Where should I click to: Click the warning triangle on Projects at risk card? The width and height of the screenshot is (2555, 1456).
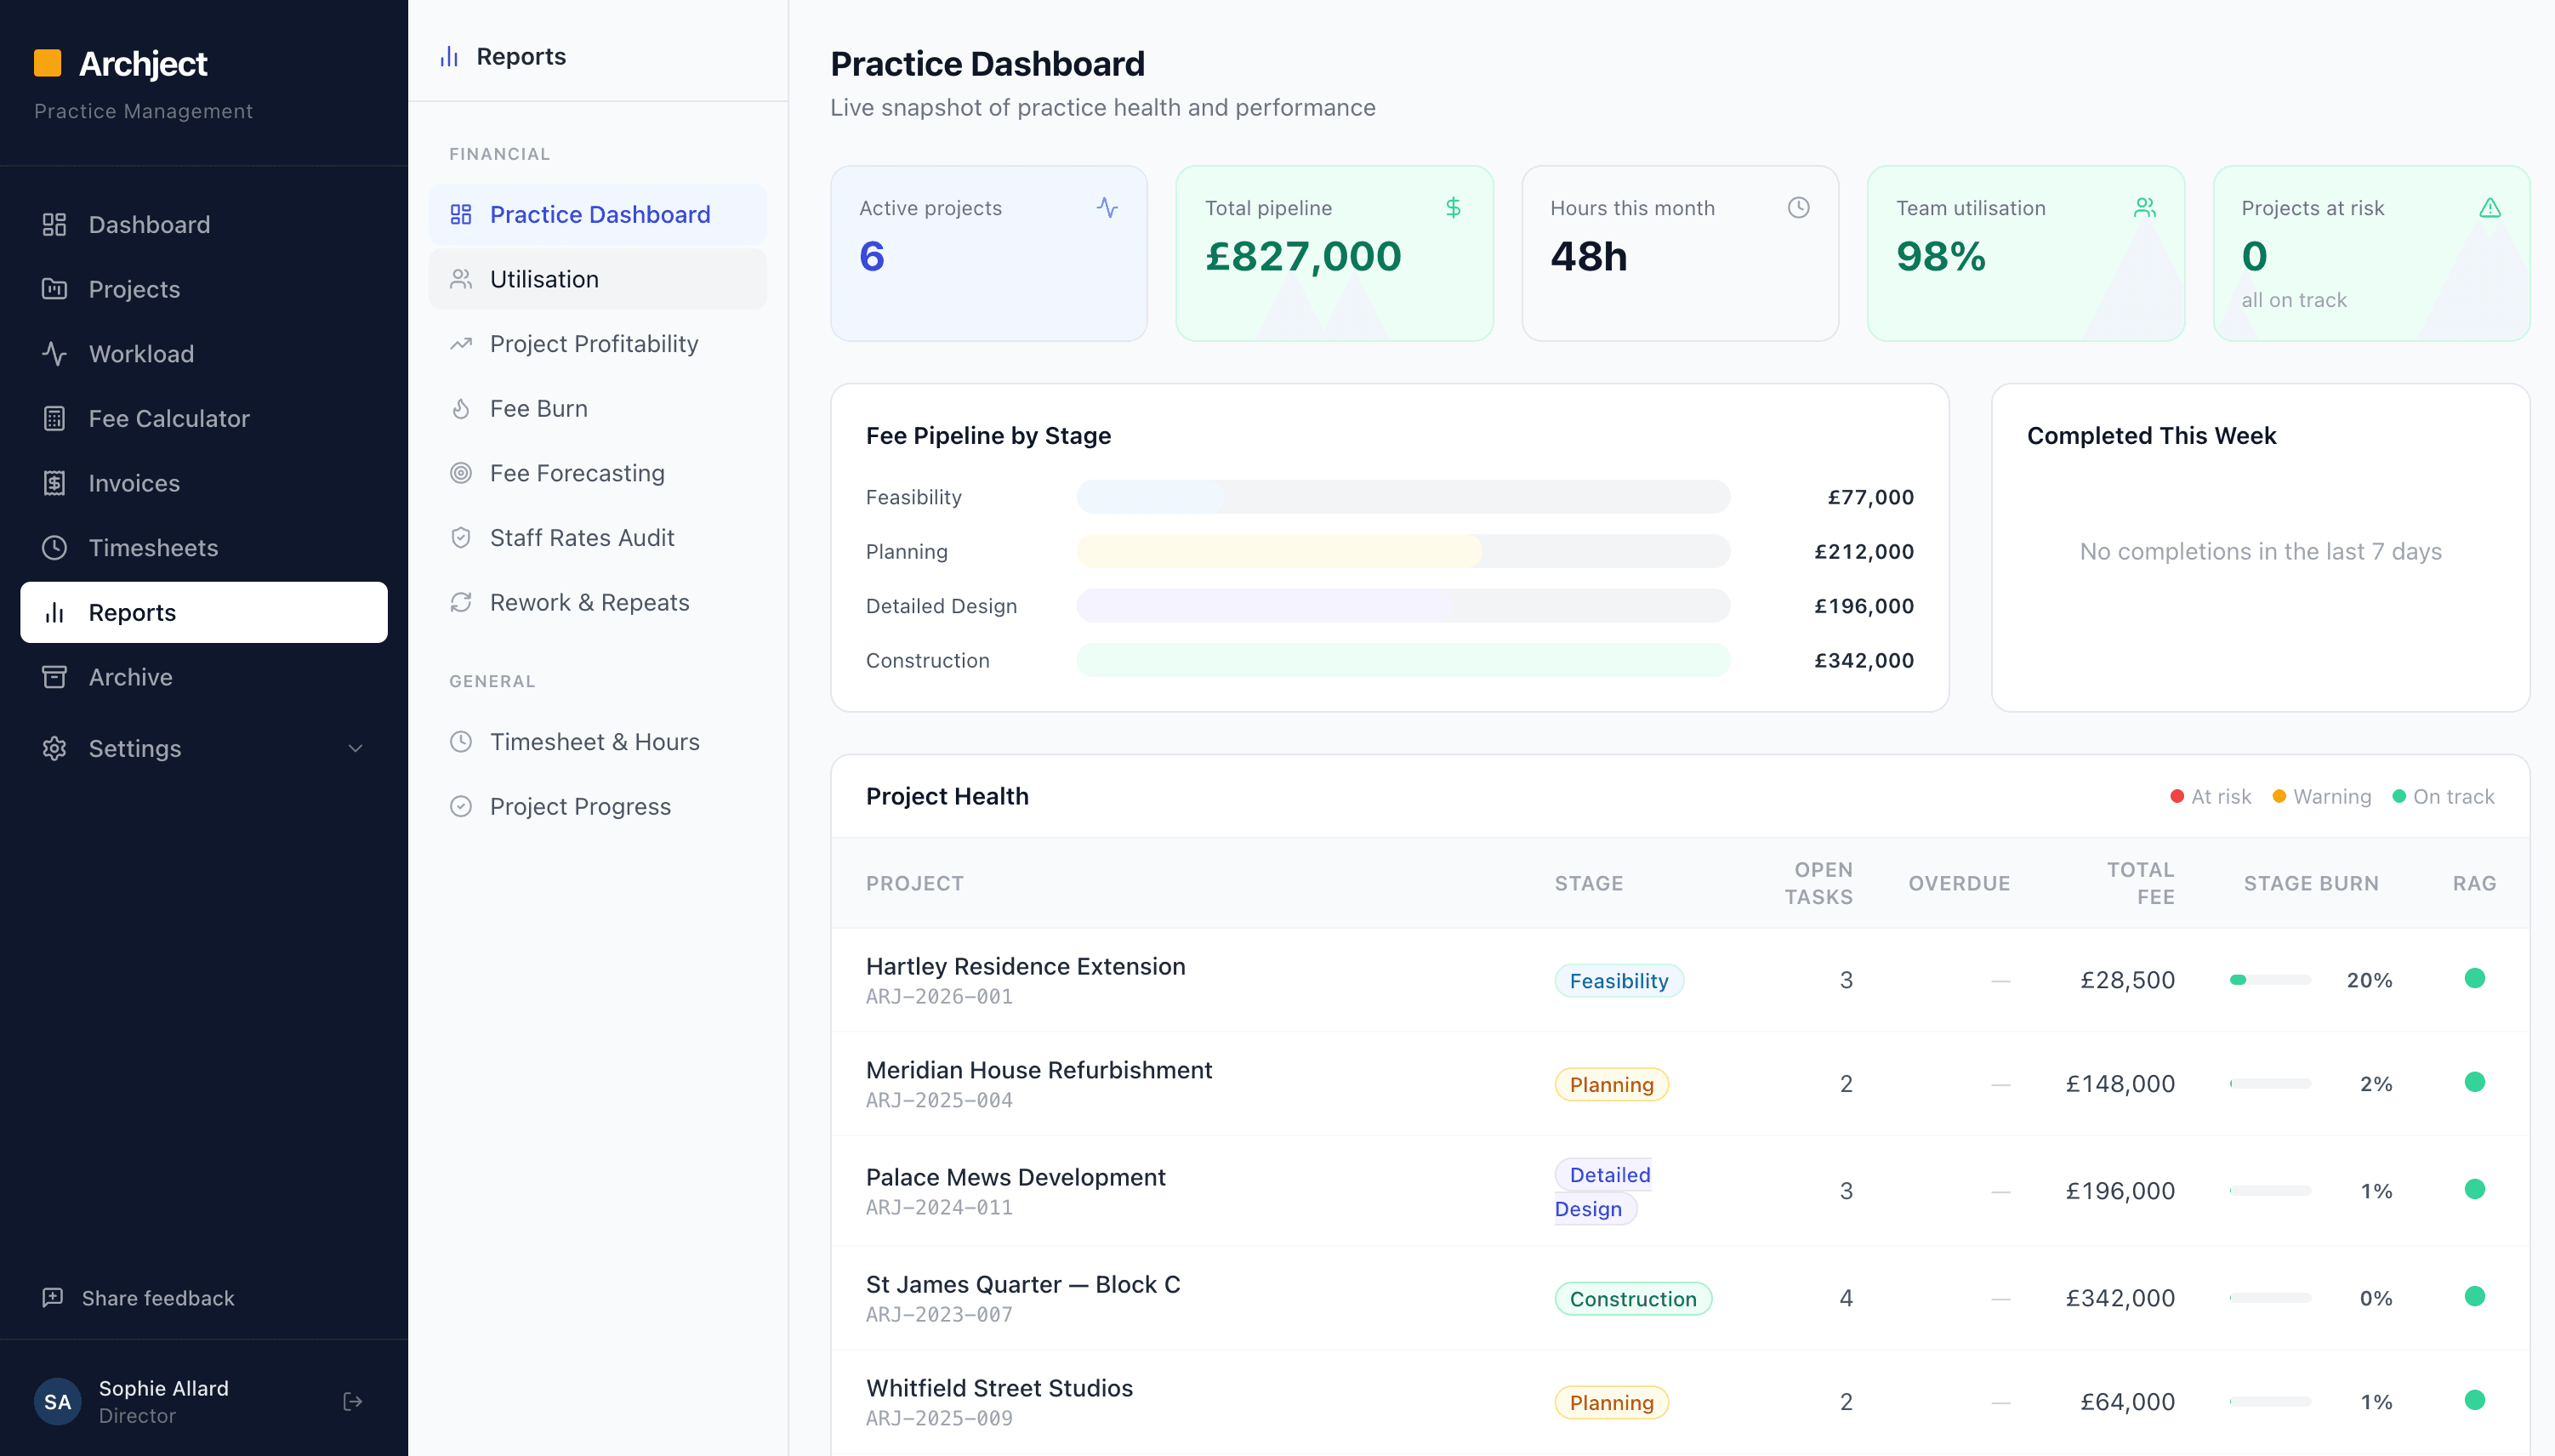2490,207
